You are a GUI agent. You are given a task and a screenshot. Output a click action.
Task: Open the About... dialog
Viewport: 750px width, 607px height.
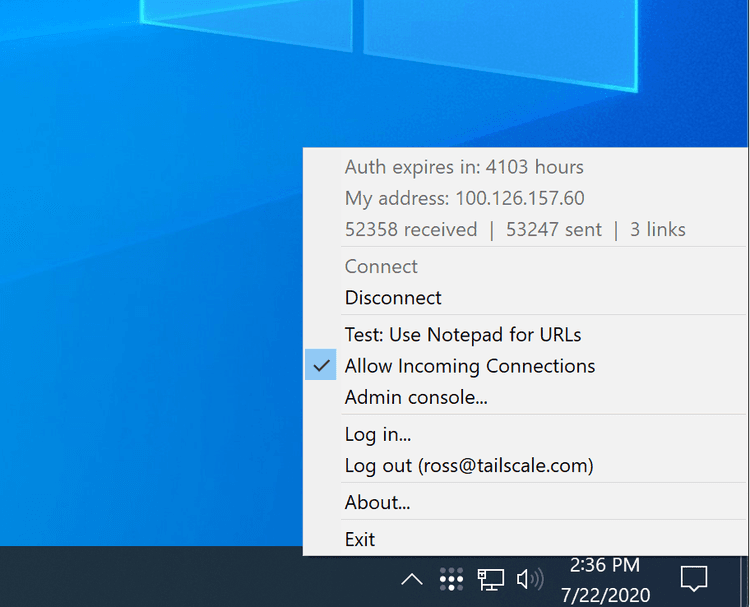377,502
